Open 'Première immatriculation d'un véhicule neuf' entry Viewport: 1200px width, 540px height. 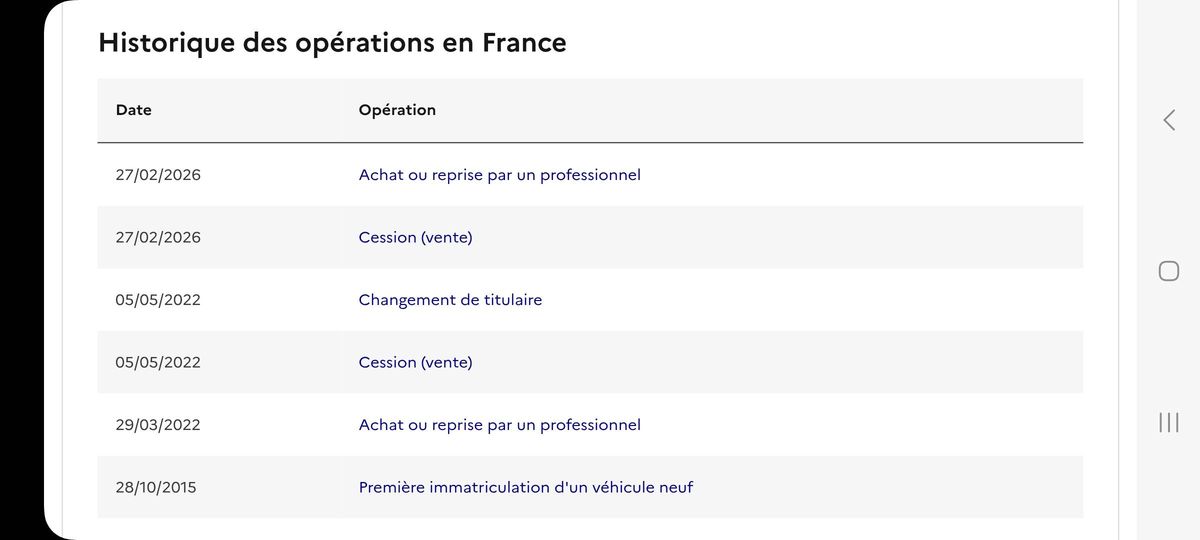[525, 488]
